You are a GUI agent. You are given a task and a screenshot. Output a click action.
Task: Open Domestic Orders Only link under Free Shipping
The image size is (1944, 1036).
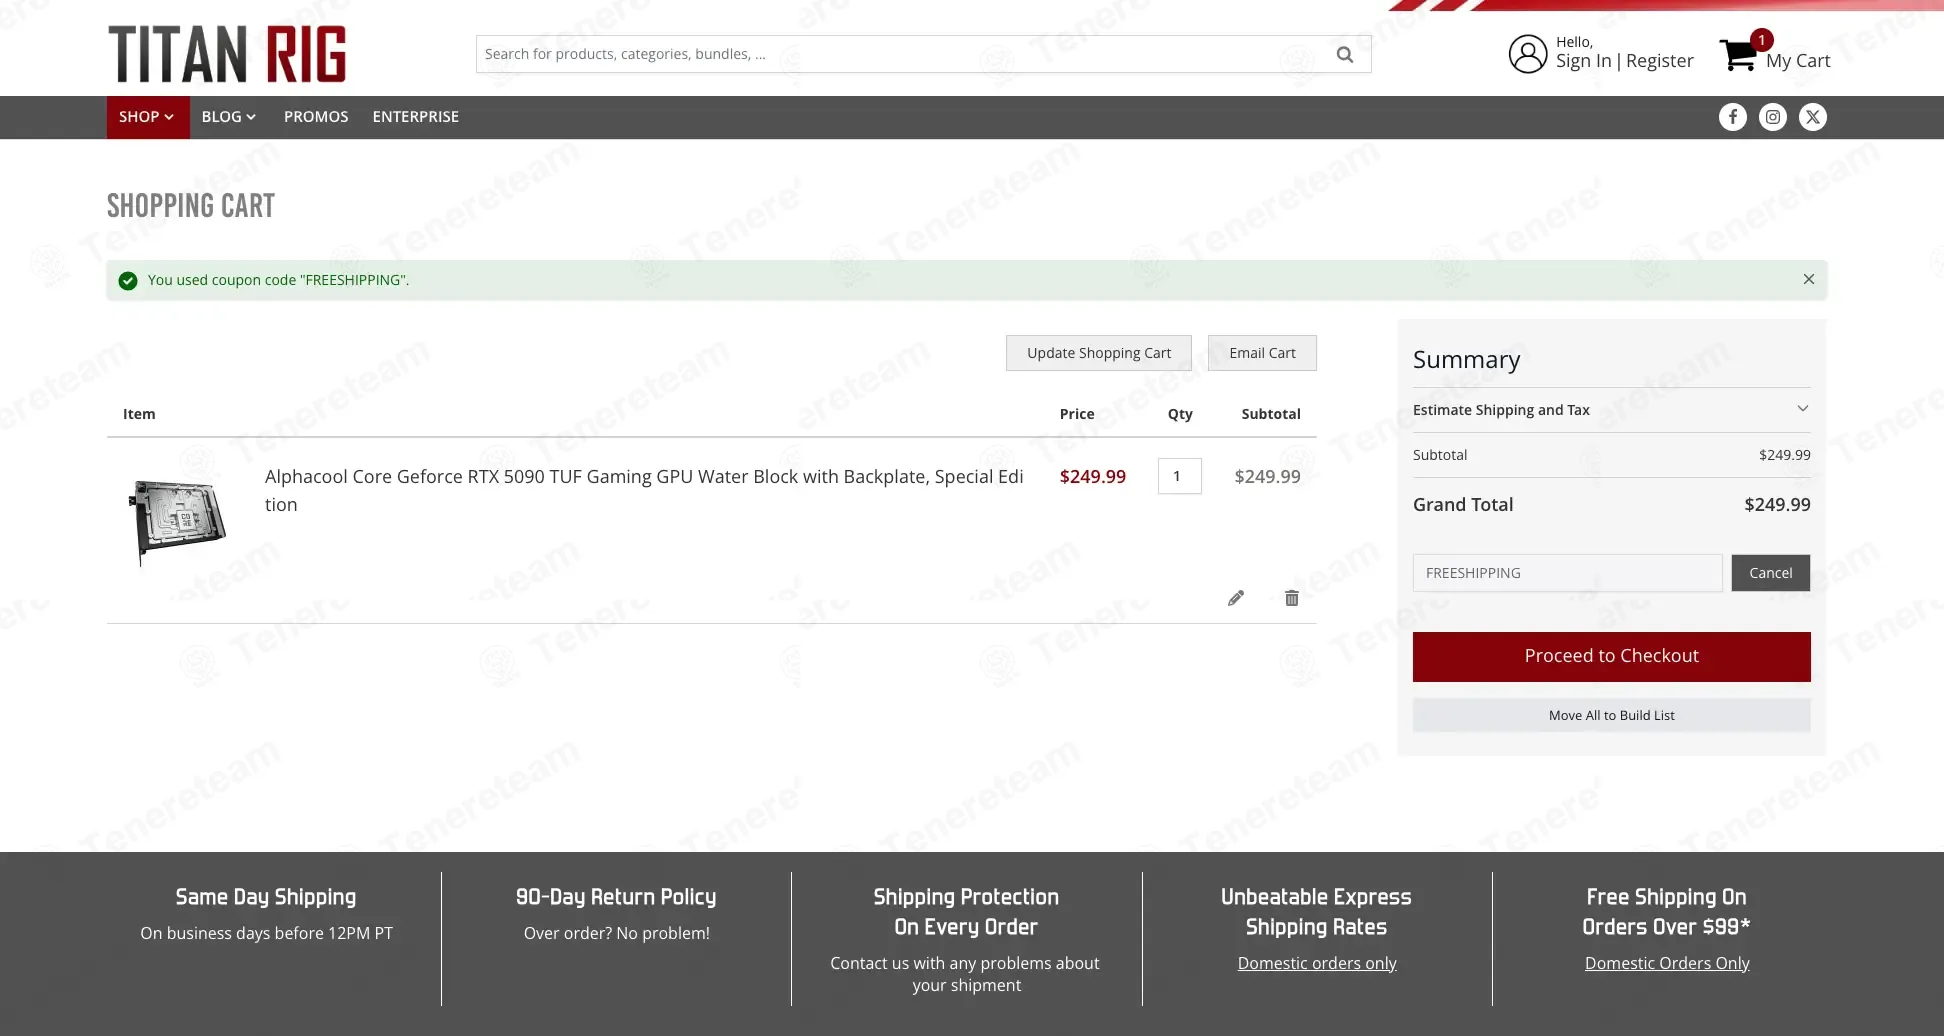point(1667,963)
